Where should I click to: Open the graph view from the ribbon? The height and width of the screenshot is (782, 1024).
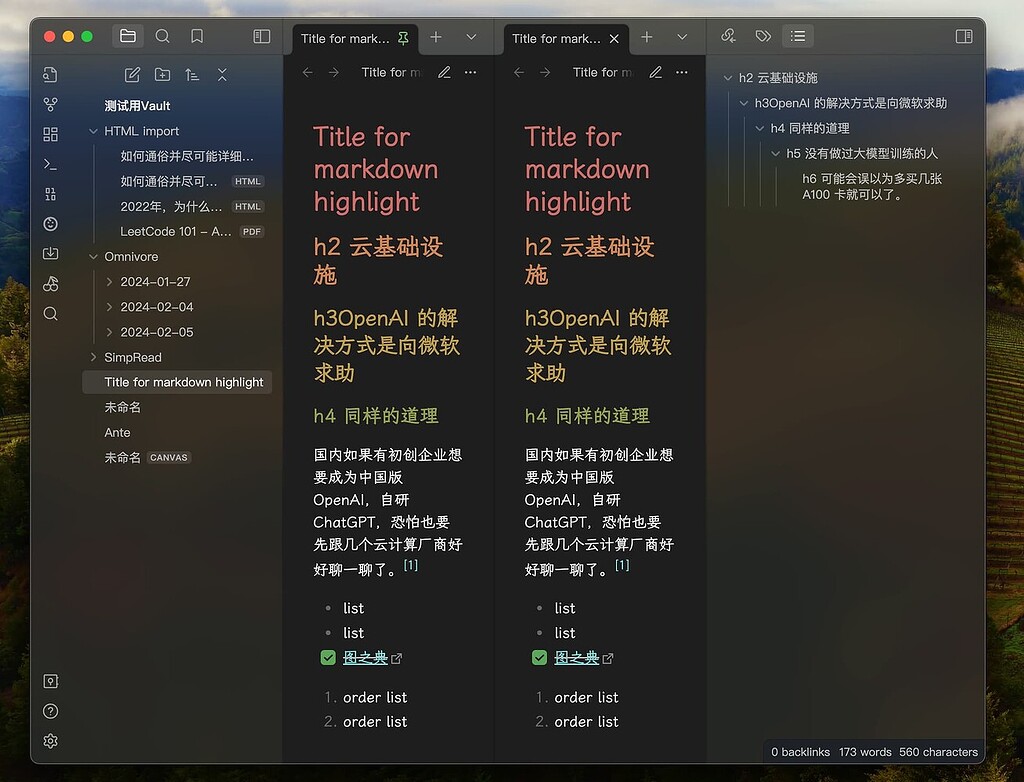coord(51,104)
